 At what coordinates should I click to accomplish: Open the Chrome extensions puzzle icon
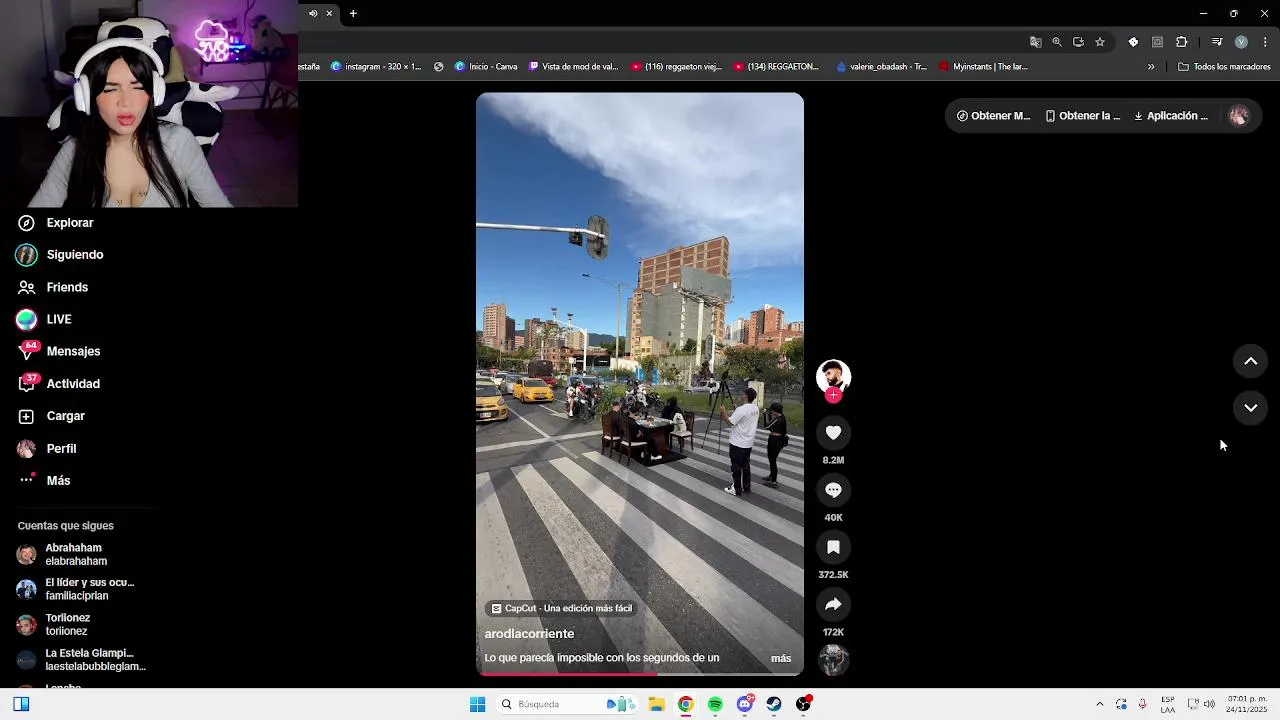tap(1182, 42)
